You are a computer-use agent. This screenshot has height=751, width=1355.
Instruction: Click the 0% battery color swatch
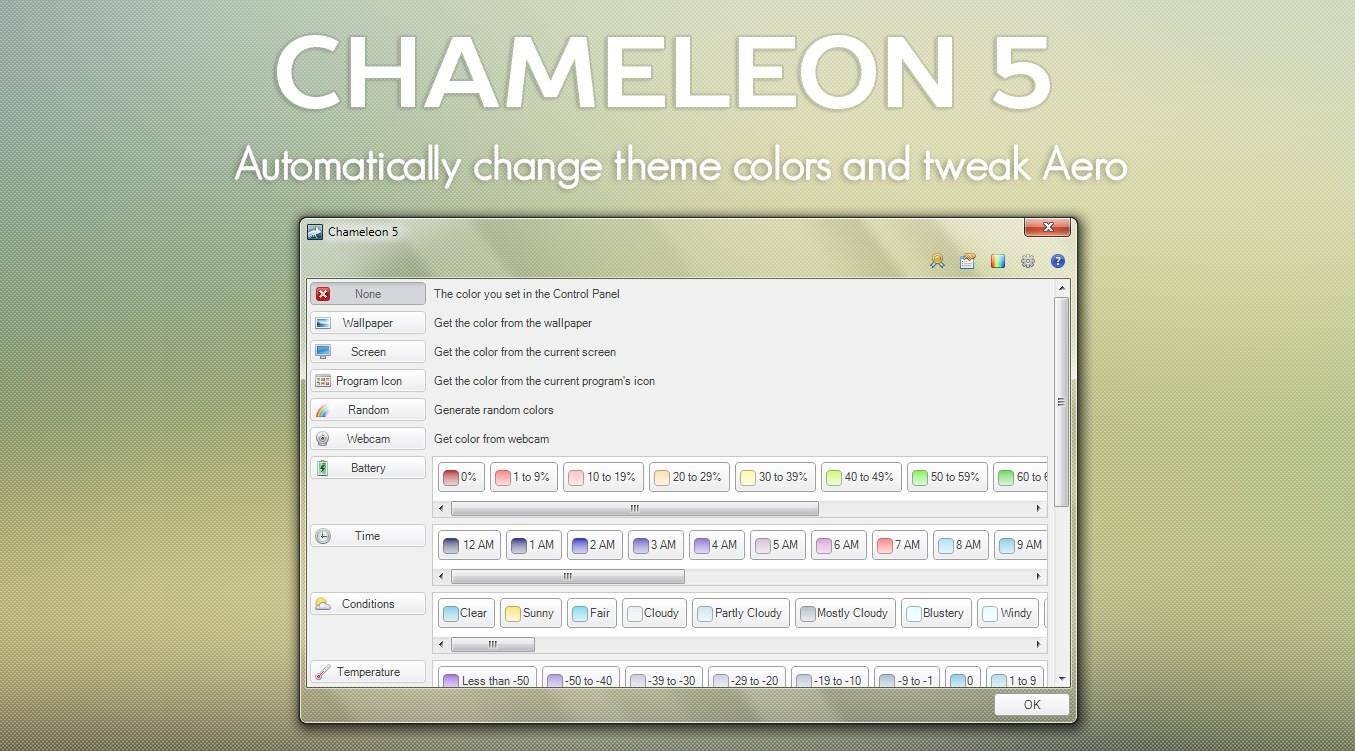tap(461, 477)
